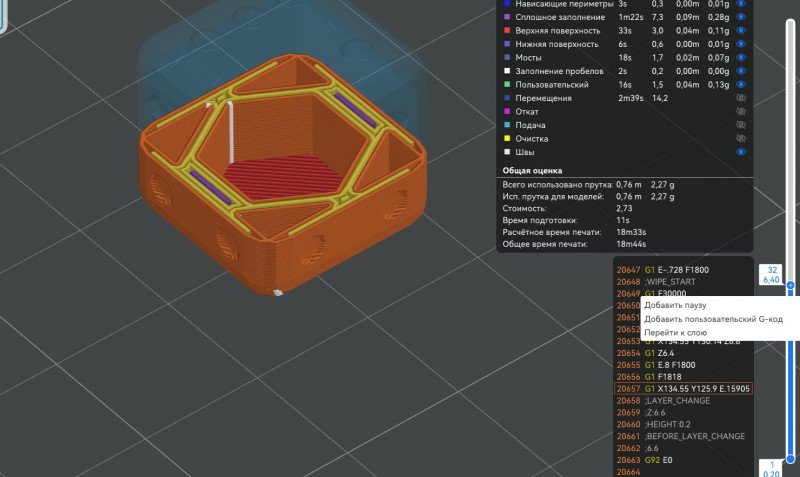Choose 'Добавить пользовательский G-код' menu item
This screenshot has width=800, height=477.
[712, 319]
